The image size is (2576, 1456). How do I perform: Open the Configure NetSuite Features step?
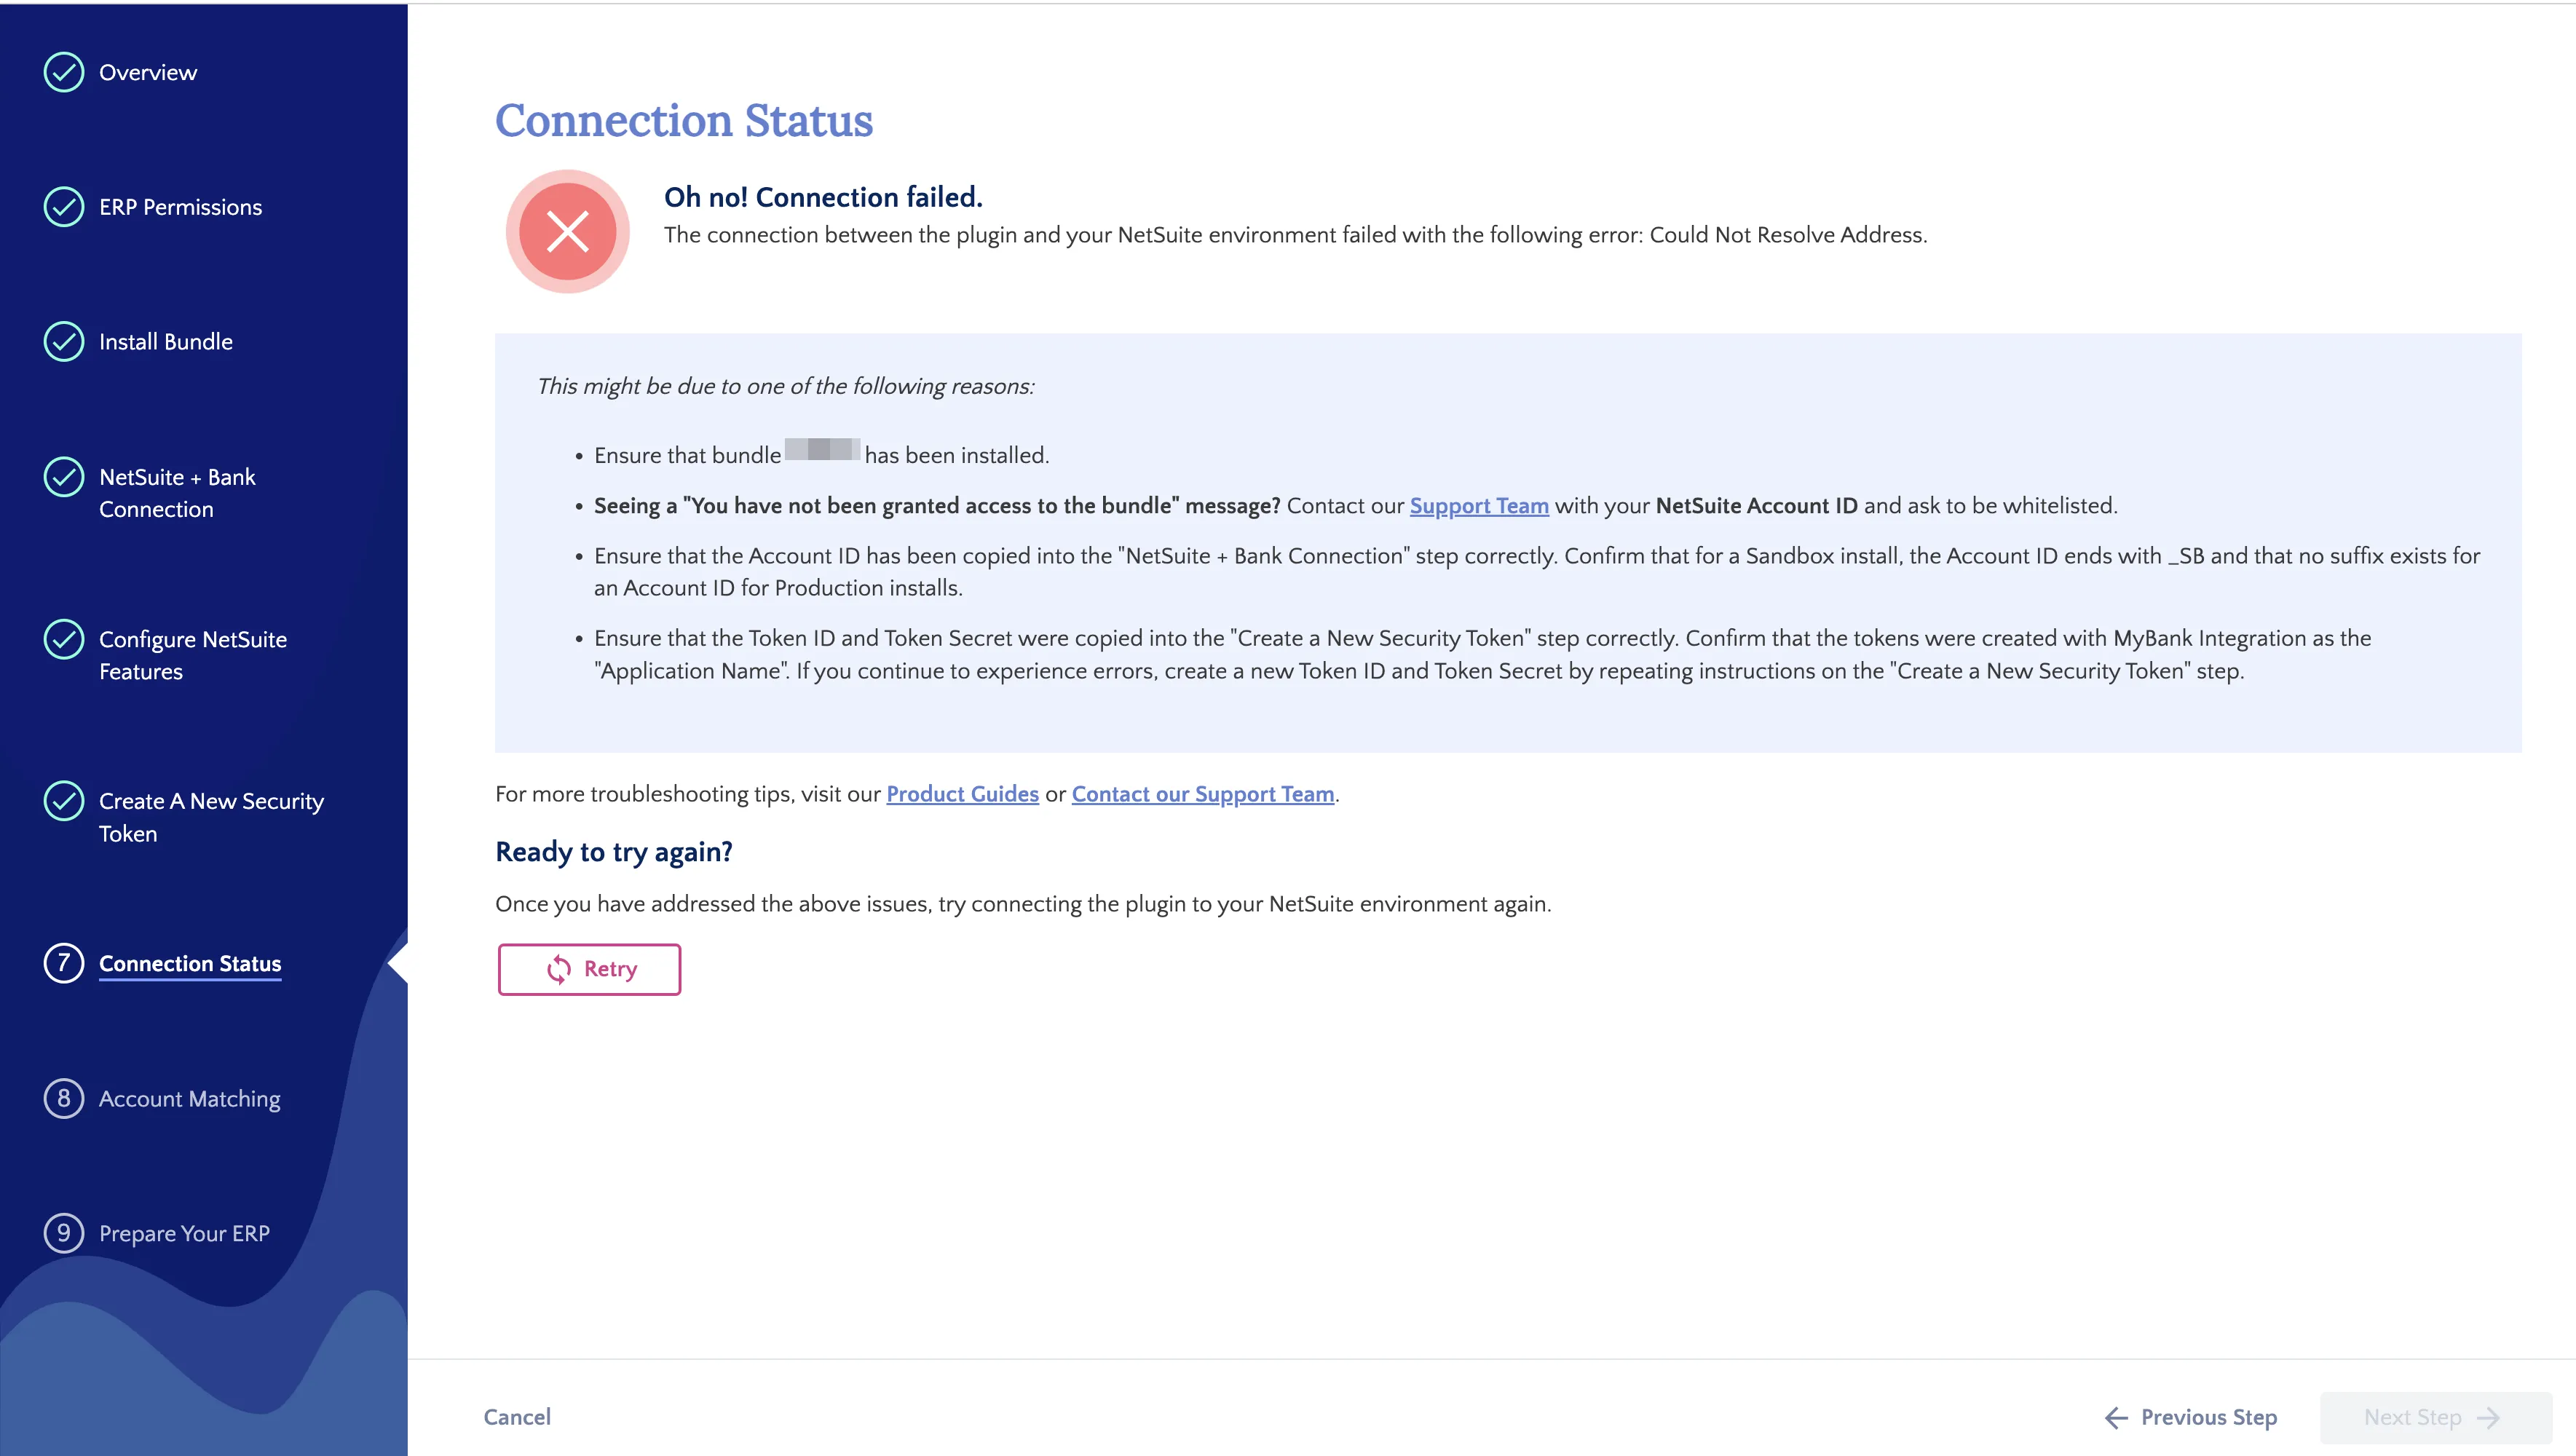pyautogui.click(x=193, y=655)
